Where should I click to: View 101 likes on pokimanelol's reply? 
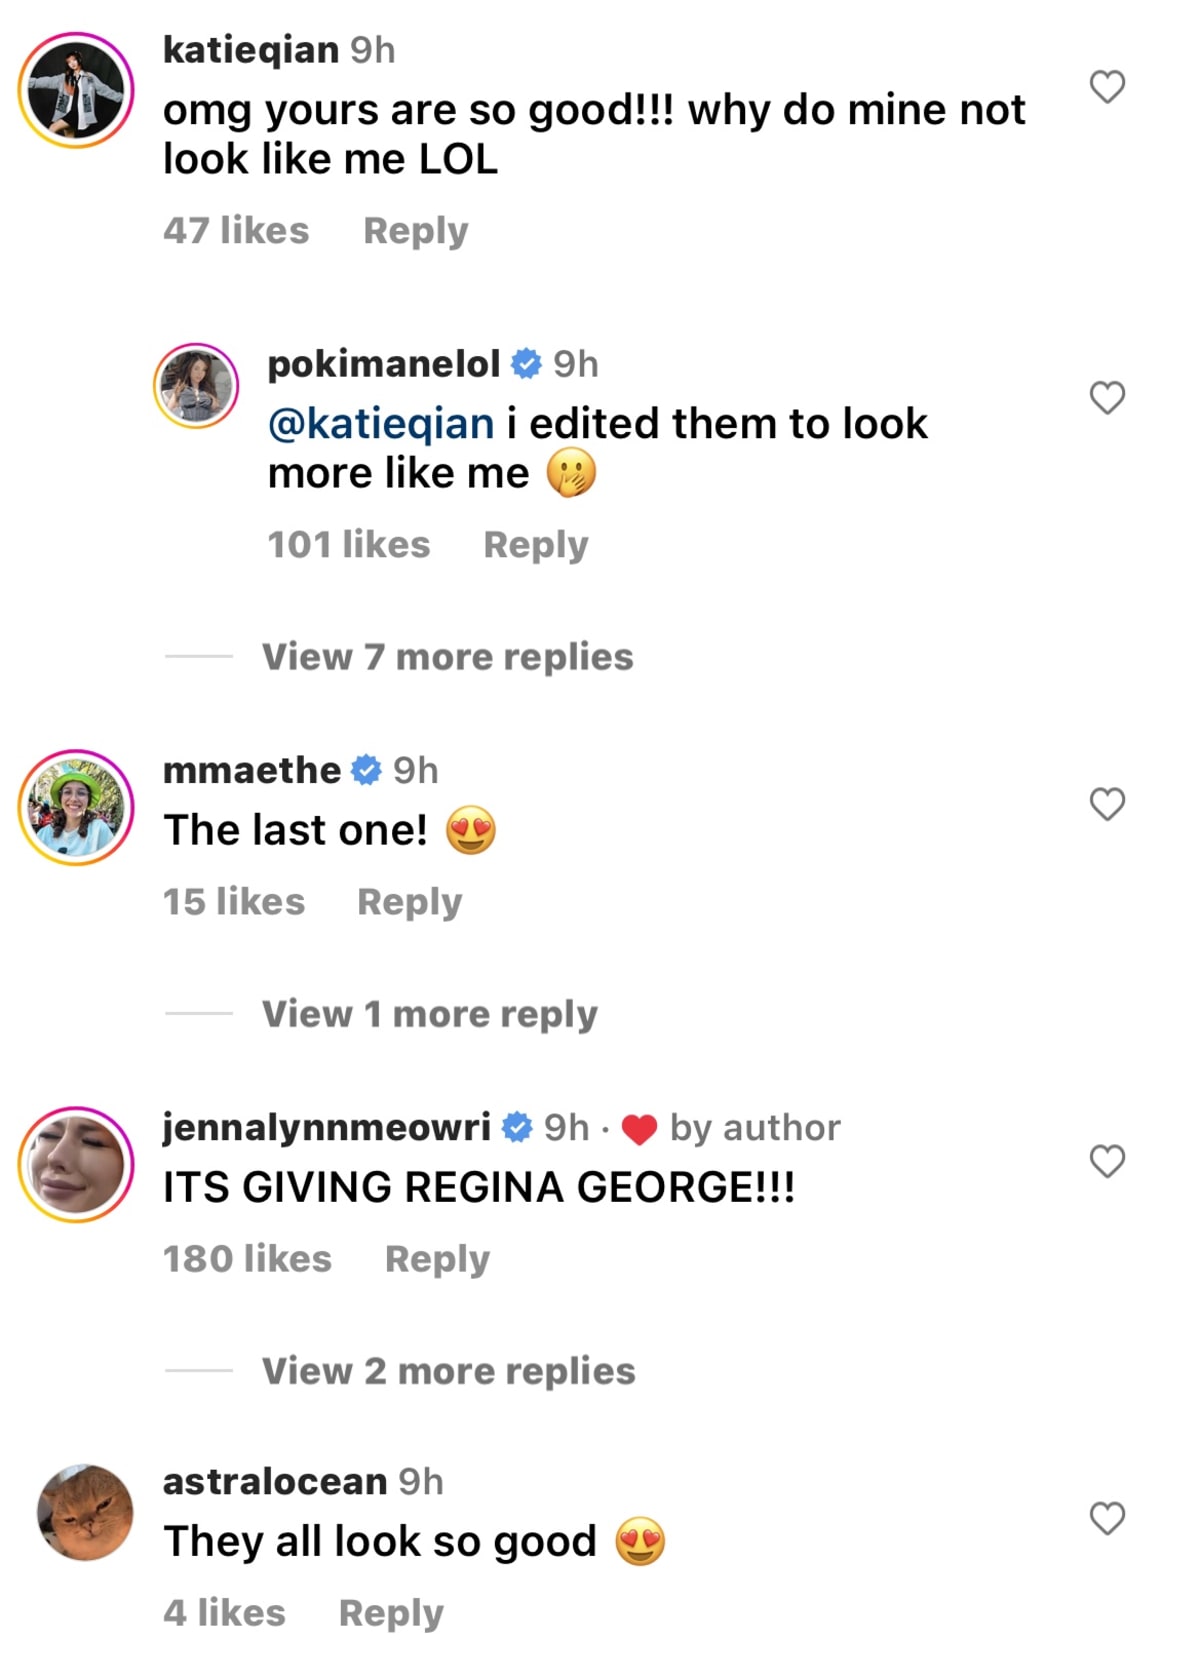pos(349,544)
